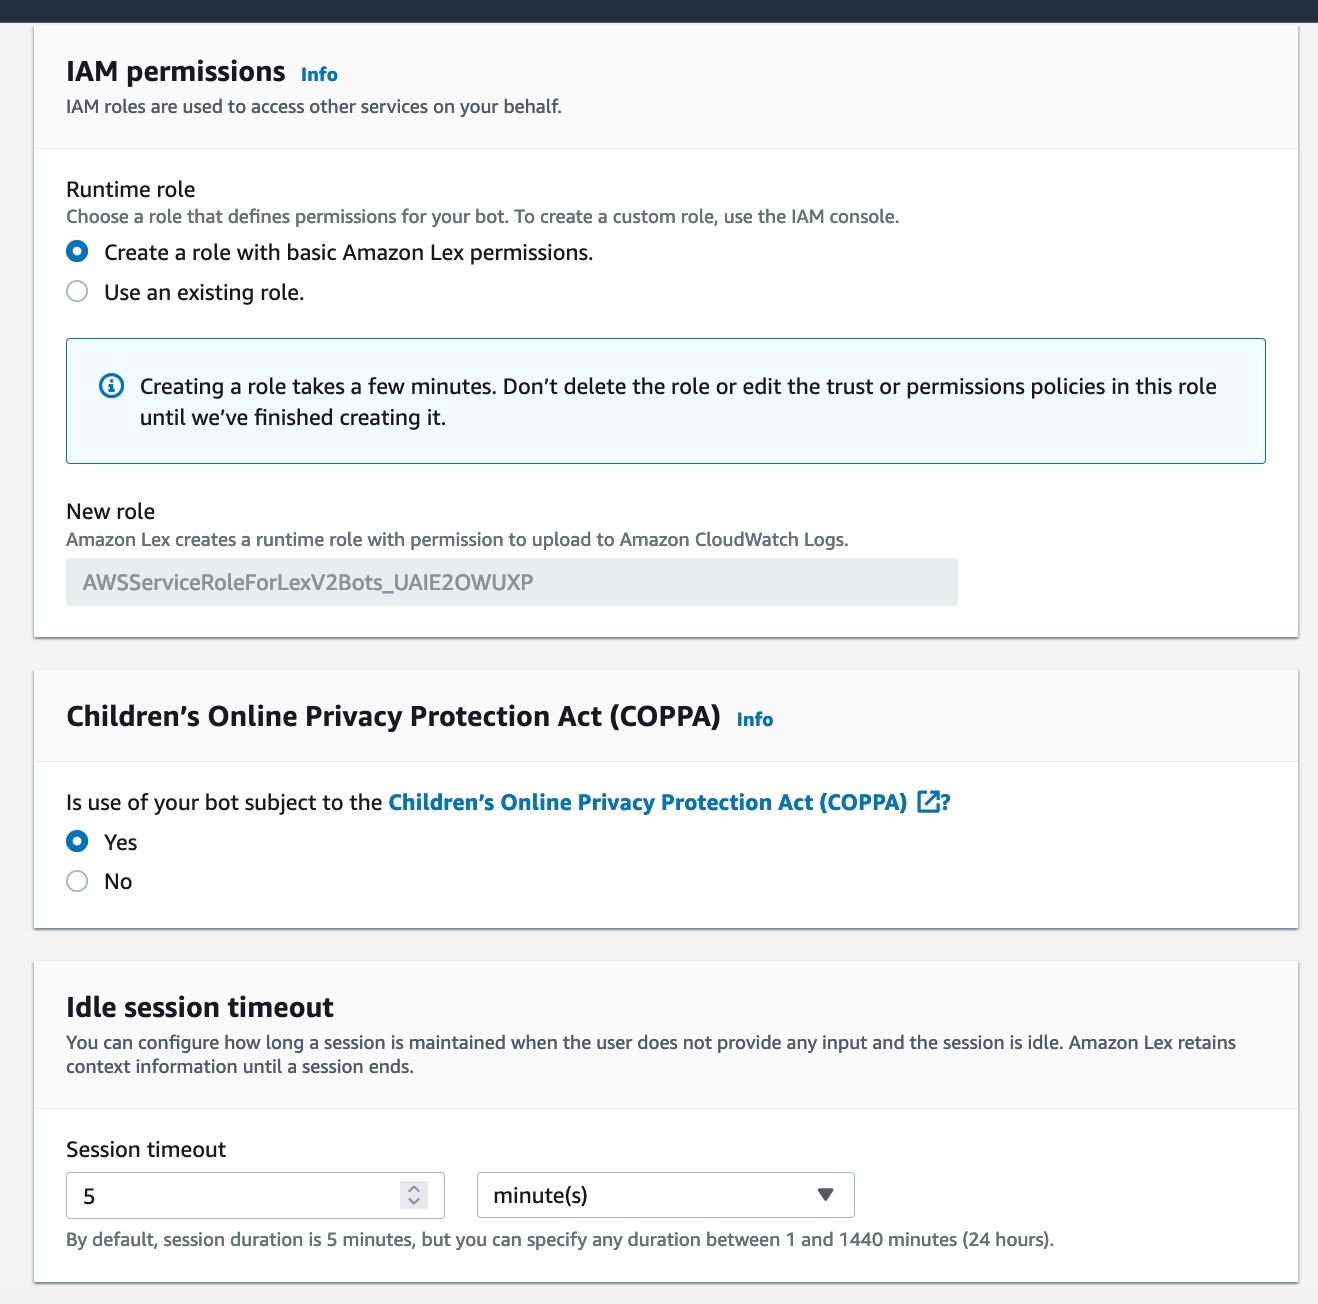This screenshot has height=1304, width=1318.
Task: Decrease session timeout with the down arrow
Action: [414, 1202]
